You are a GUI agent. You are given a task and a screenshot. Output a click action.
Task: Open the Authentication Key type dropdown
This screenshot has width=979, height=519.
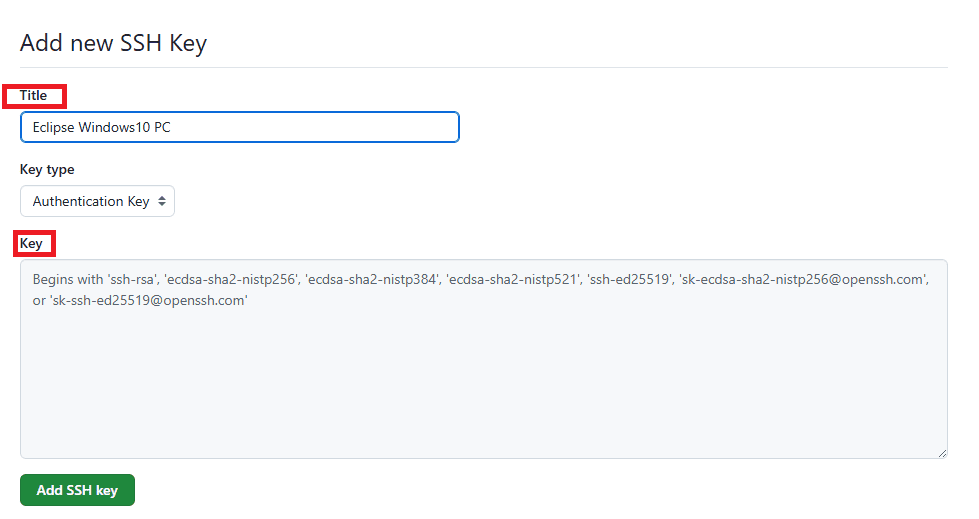(91, 201)
